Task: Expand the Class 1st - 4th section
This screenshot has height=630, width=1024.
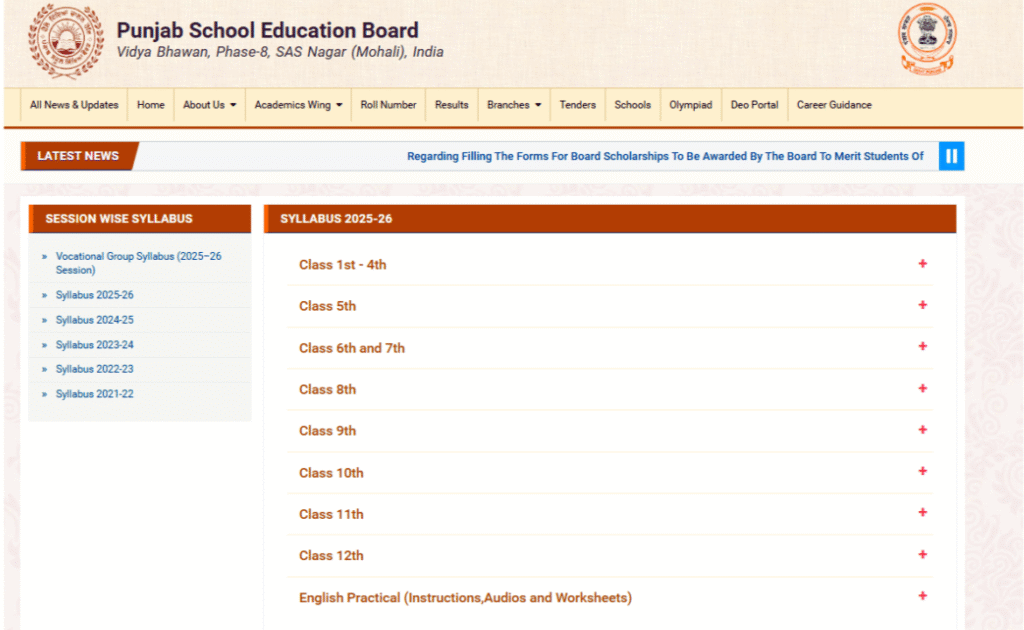Action: point(610,264)
